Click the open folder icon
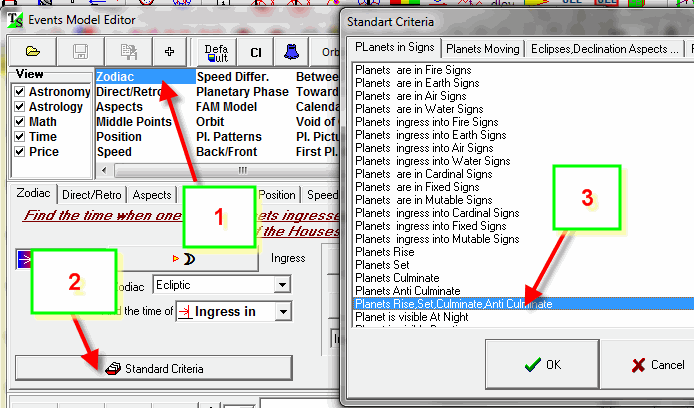This screenshot has height=408, width=694. [33, 50]
